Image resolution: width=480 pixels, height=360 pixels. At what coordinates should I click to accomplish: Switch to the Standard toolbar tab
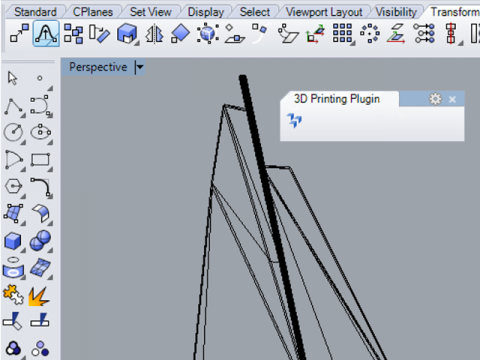[x=35, y=12]
